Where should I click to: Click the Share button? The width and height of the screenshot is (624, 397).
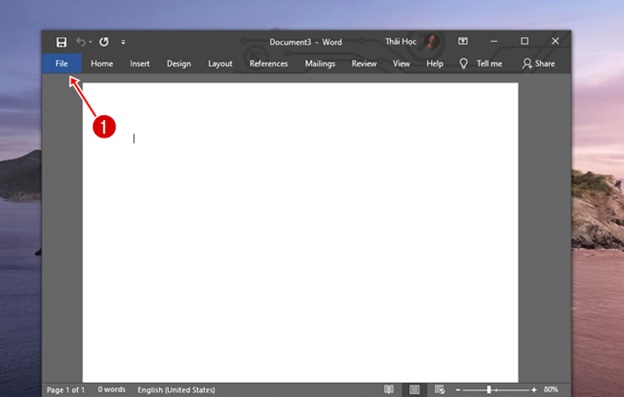[x=539, y=64]
